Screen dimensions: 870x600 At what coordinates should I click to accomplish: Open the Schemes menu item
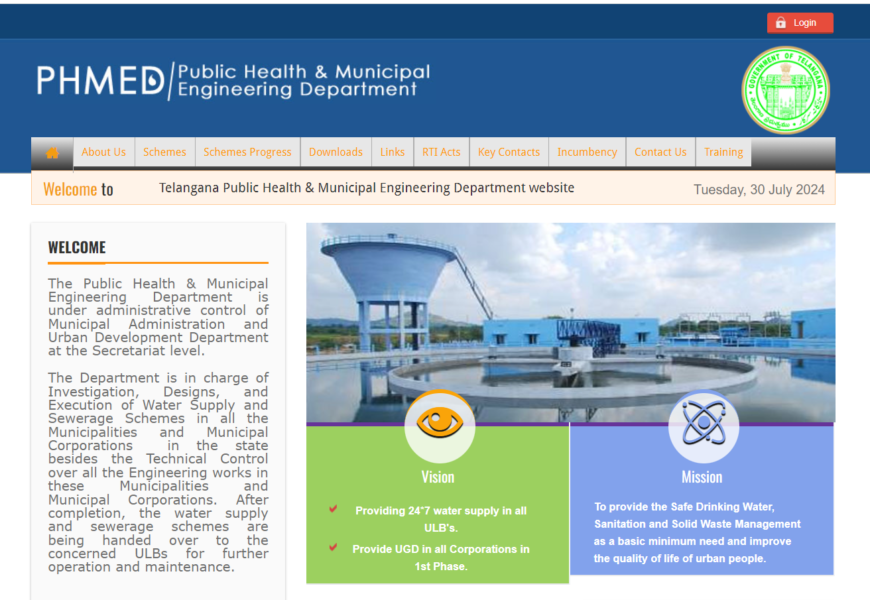(x=165, y=152)
